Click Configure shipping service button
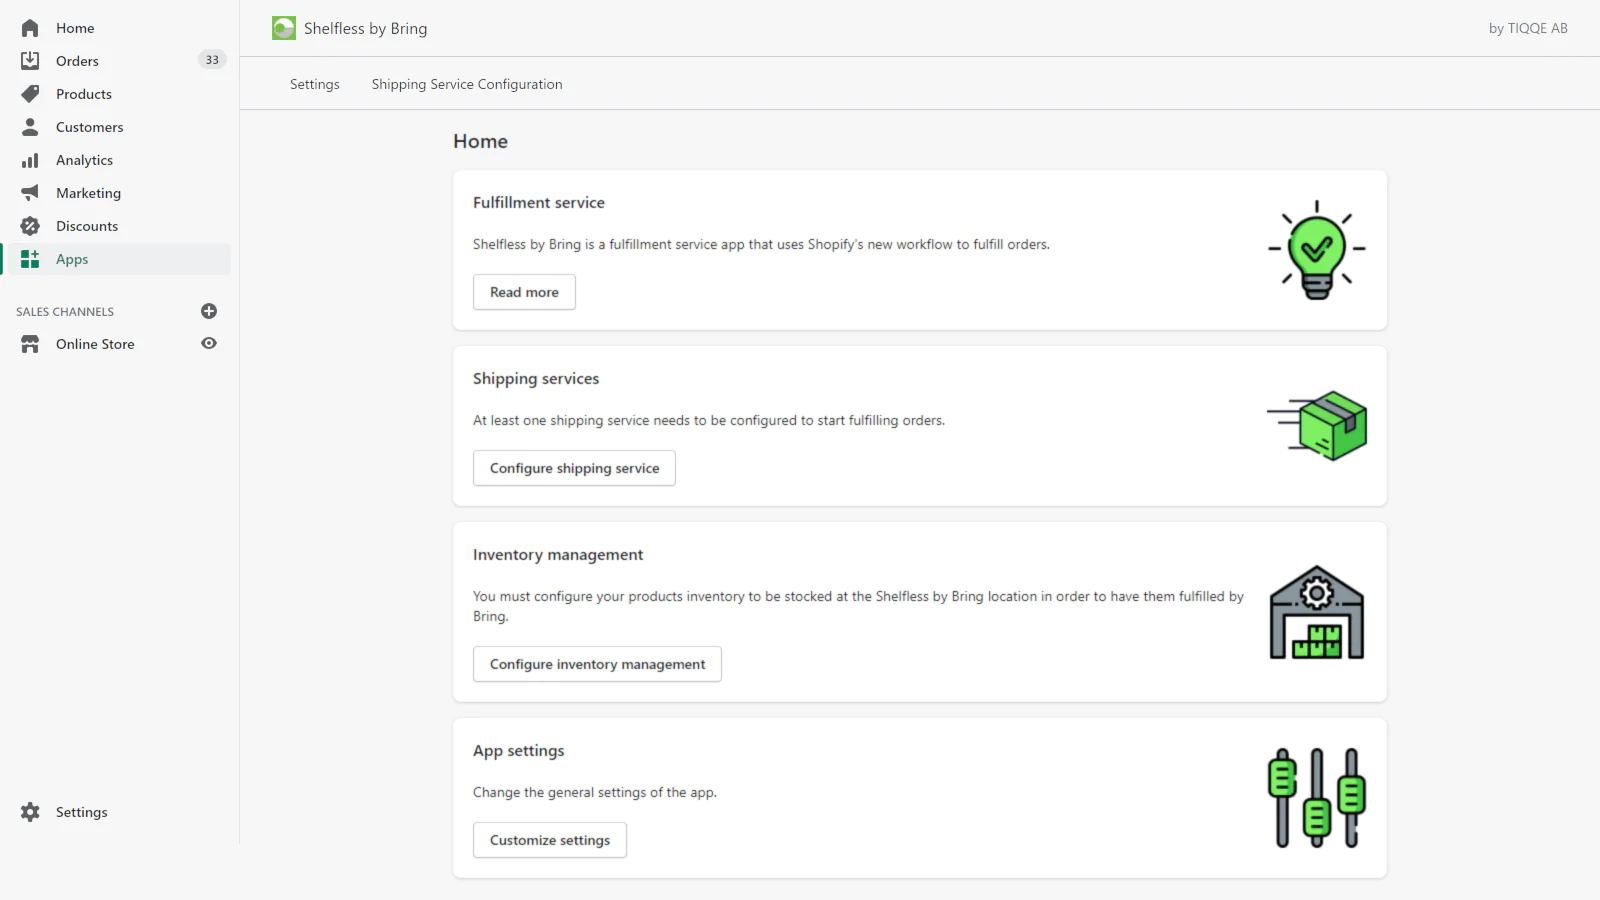Image resolution: width=1600 pixels, height=900 pixels. pos(574,468)
